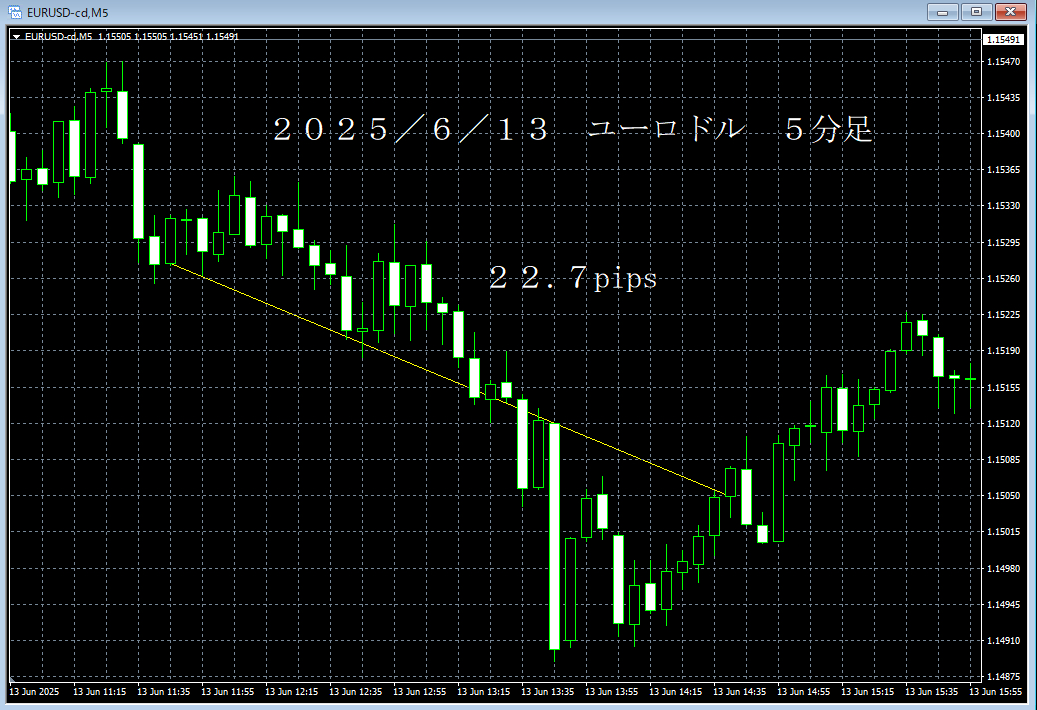Click the current price label 1.15491
Image resolution: width=1037 pixels, height=710 pixels.
(1003, 40)
